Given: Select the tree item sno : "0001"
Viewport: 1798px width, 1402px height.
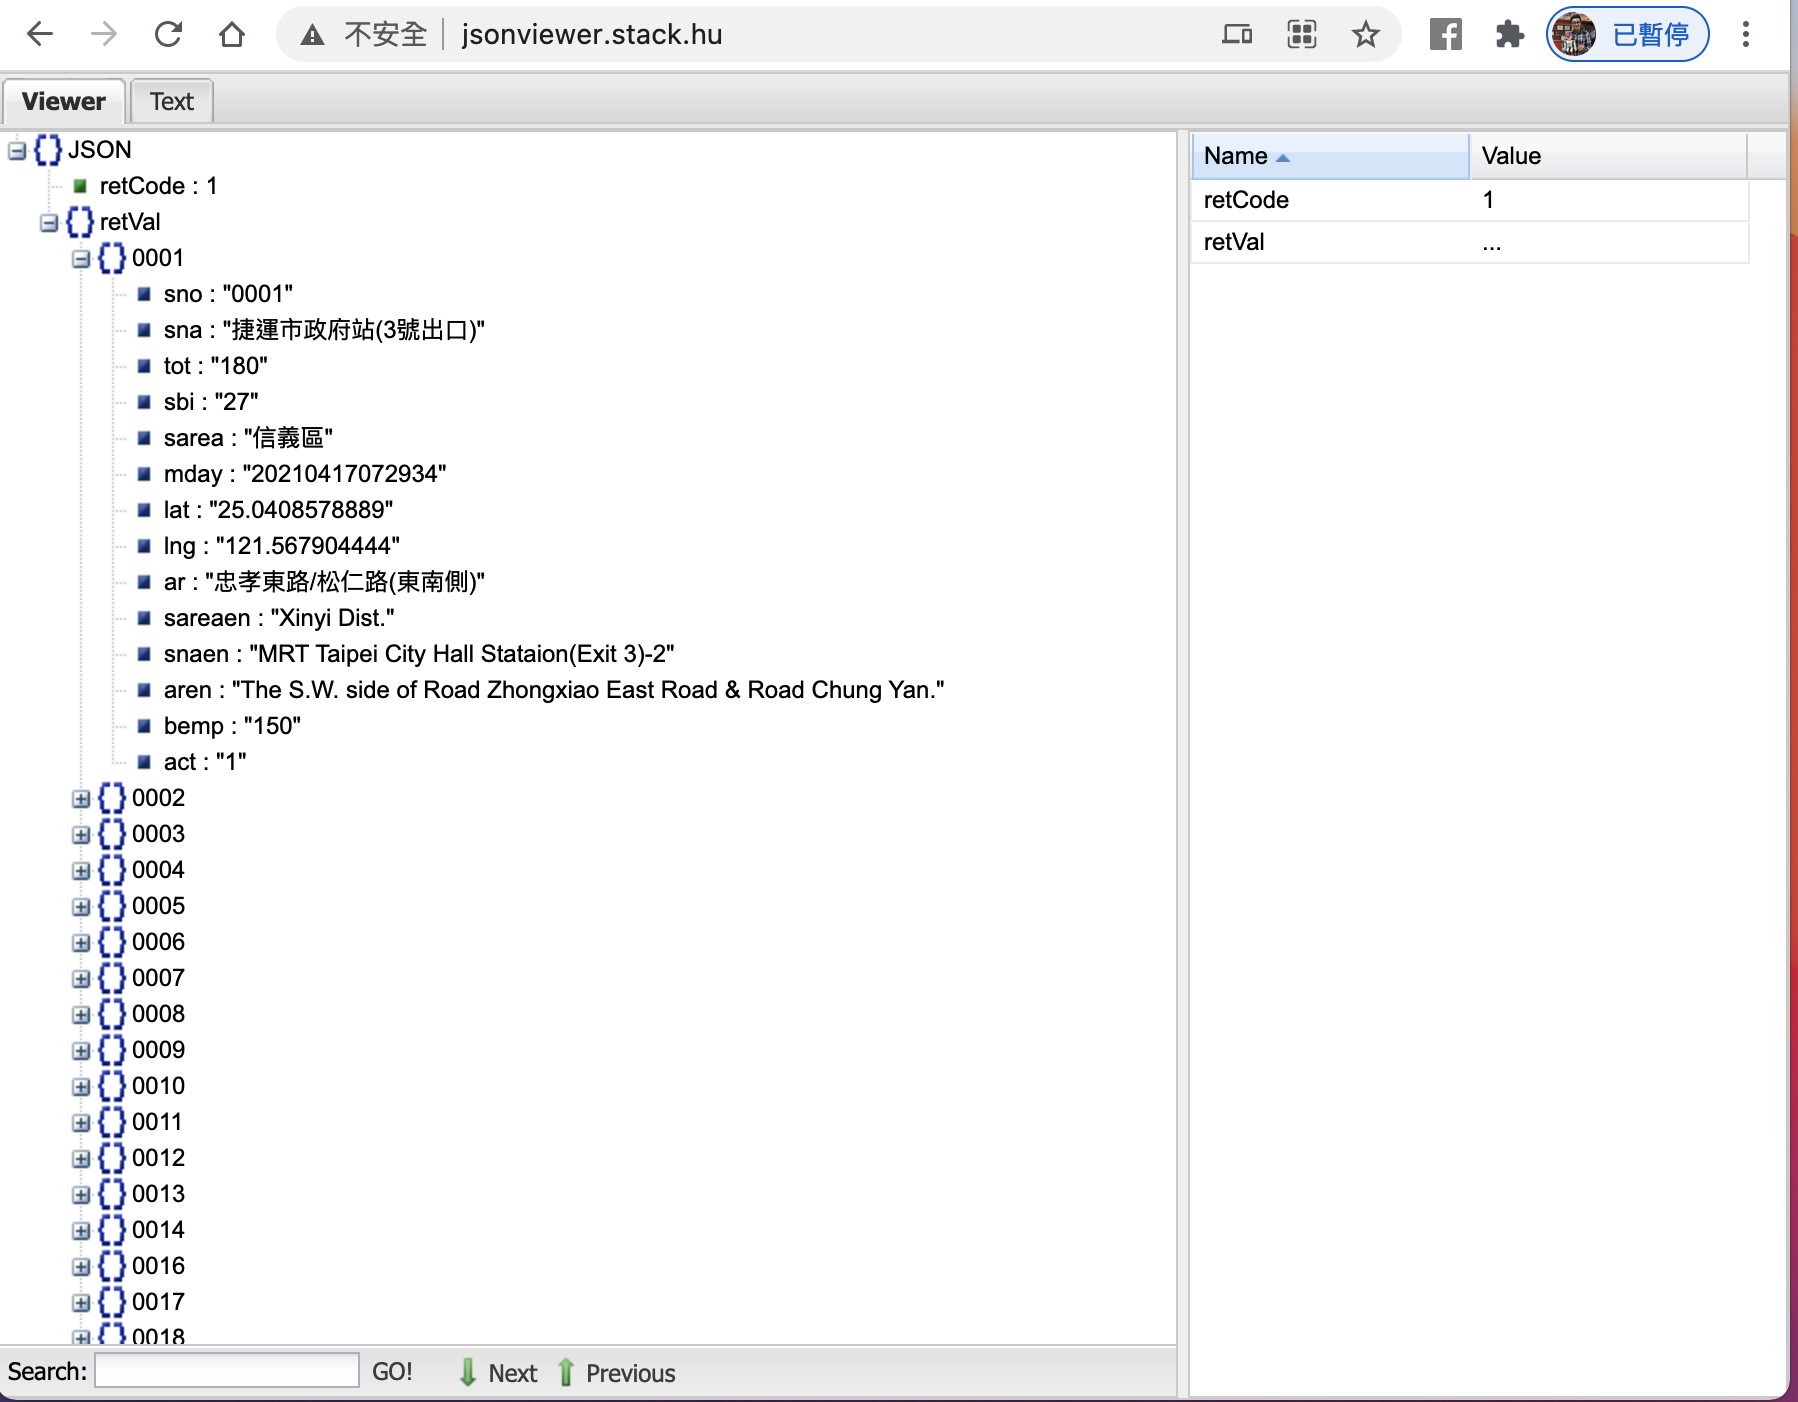Looking at the screenshot, I should 228,294.
